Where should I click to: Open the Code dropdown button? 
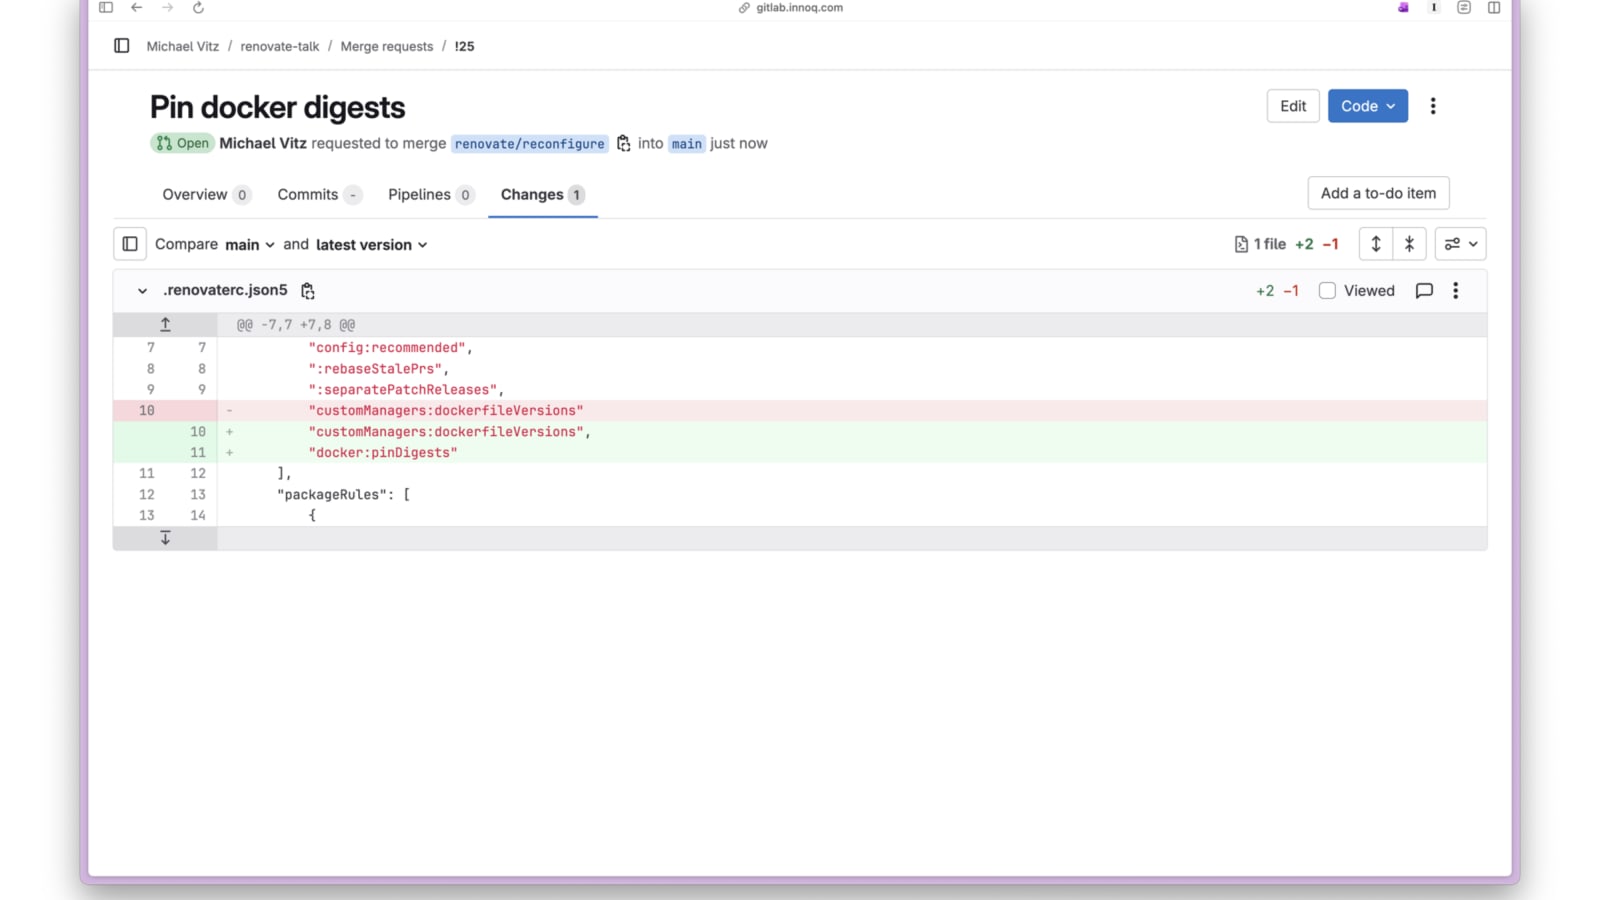[1368, 106]
